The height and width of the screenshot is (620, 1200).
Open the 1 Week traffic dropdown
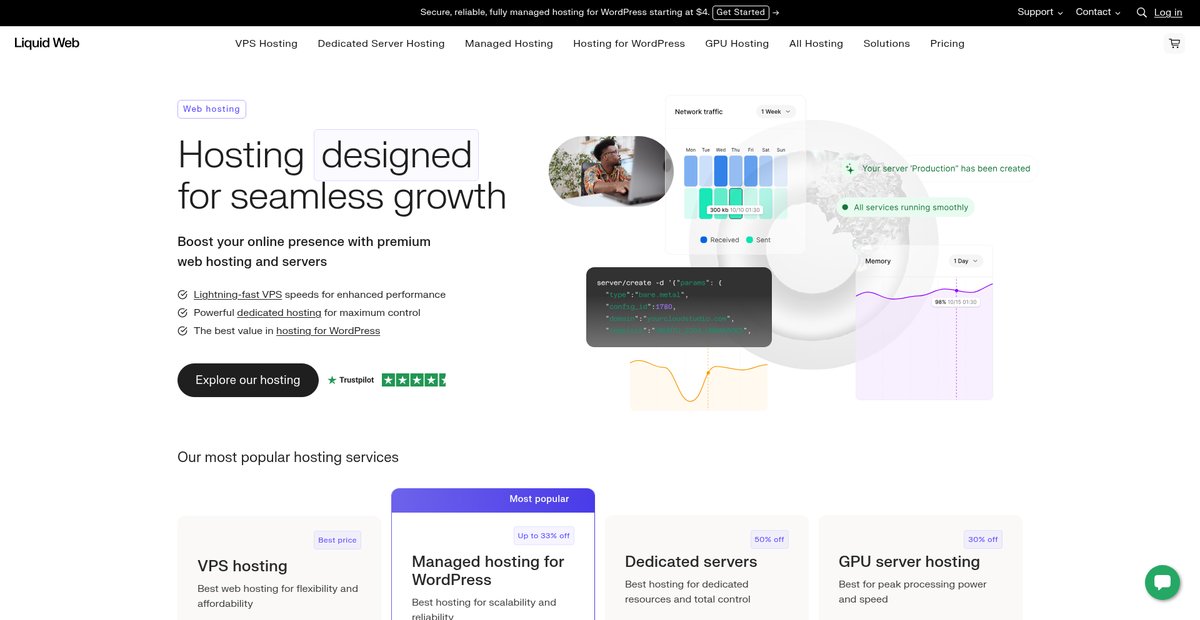coord(776,112)
